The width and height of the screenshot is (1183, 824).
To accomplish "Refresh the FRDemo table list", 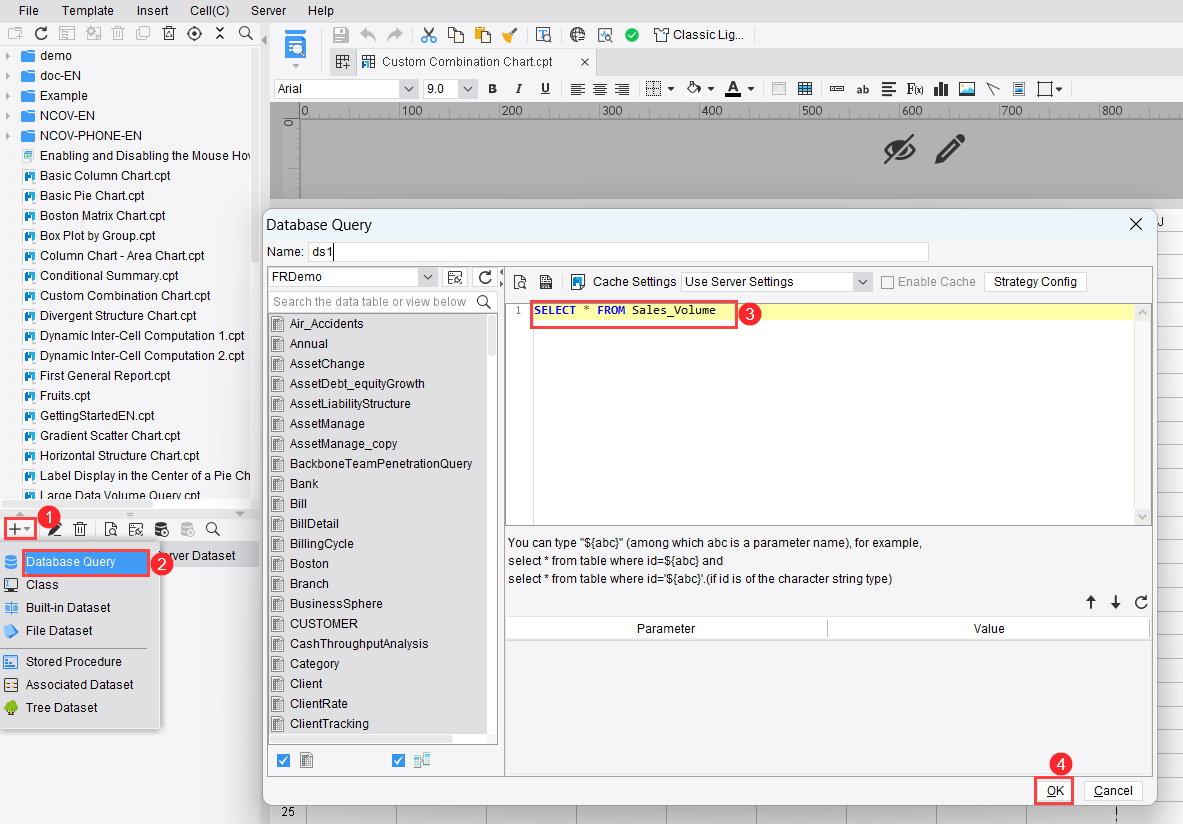I will [484, 277].
